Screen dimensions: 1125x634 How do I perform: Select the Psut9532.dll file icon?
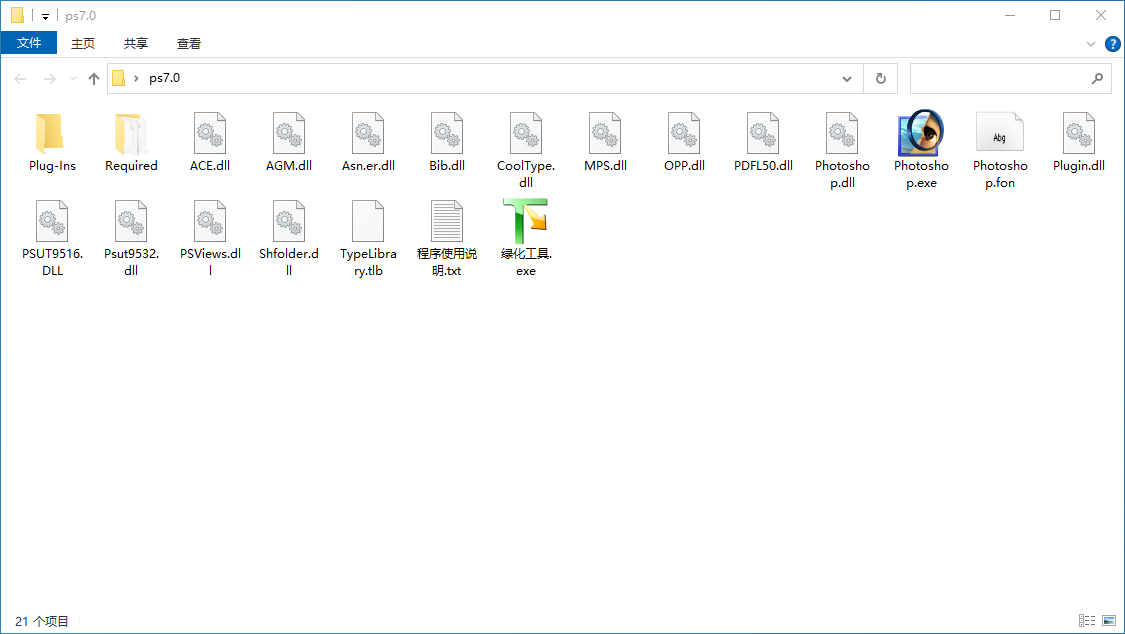(131, 221)
